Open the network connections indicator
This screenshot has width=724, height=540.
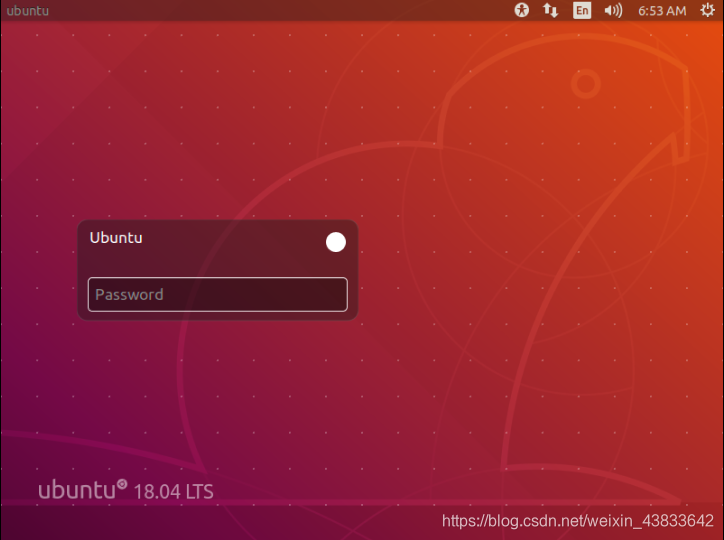550,10
